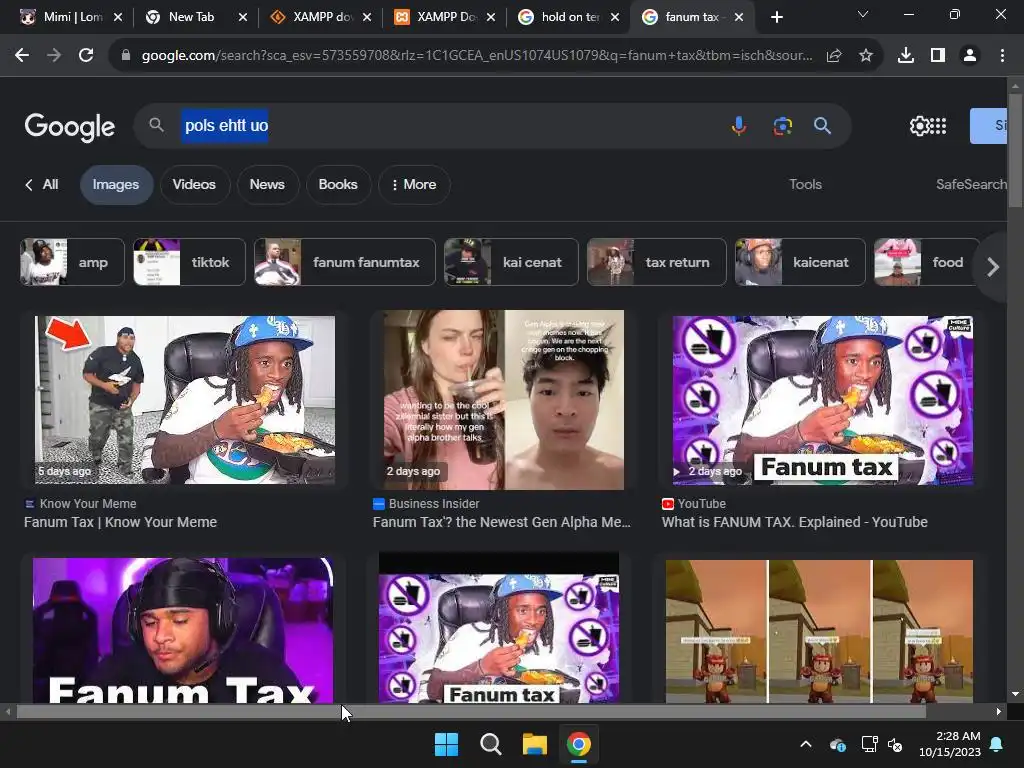Click the partly visible blue Sign in button

(x=988, y=125)
